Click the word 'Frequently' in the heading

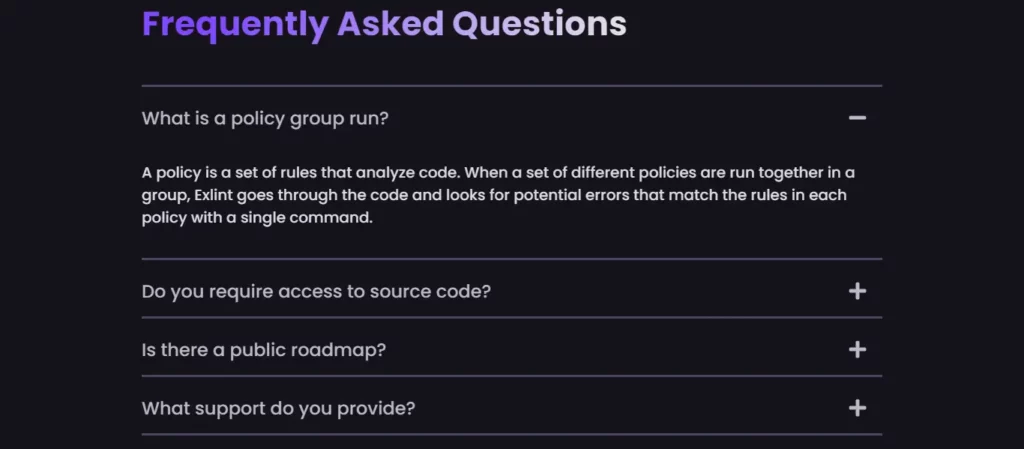pos(235,24)
